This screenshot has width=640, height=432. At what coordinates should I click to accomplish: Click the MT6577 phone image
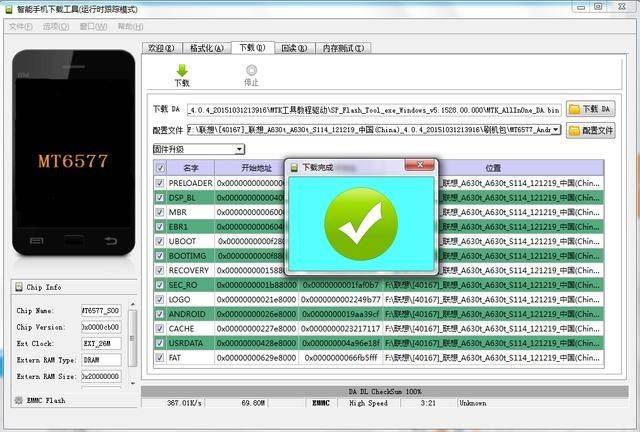pyautogui.click(x=73, y=153)
